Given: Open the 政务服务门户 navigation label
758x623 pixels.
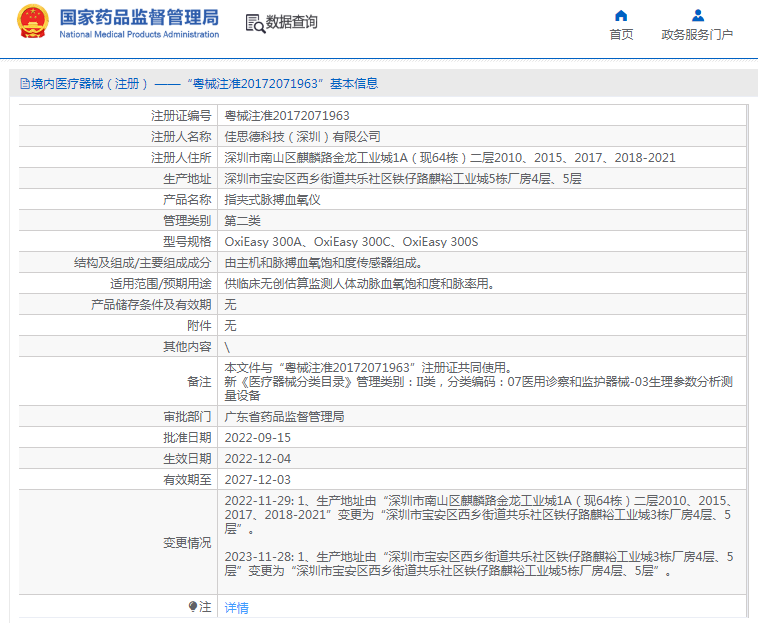Looking at the screenshot, I should click(697, 35).
